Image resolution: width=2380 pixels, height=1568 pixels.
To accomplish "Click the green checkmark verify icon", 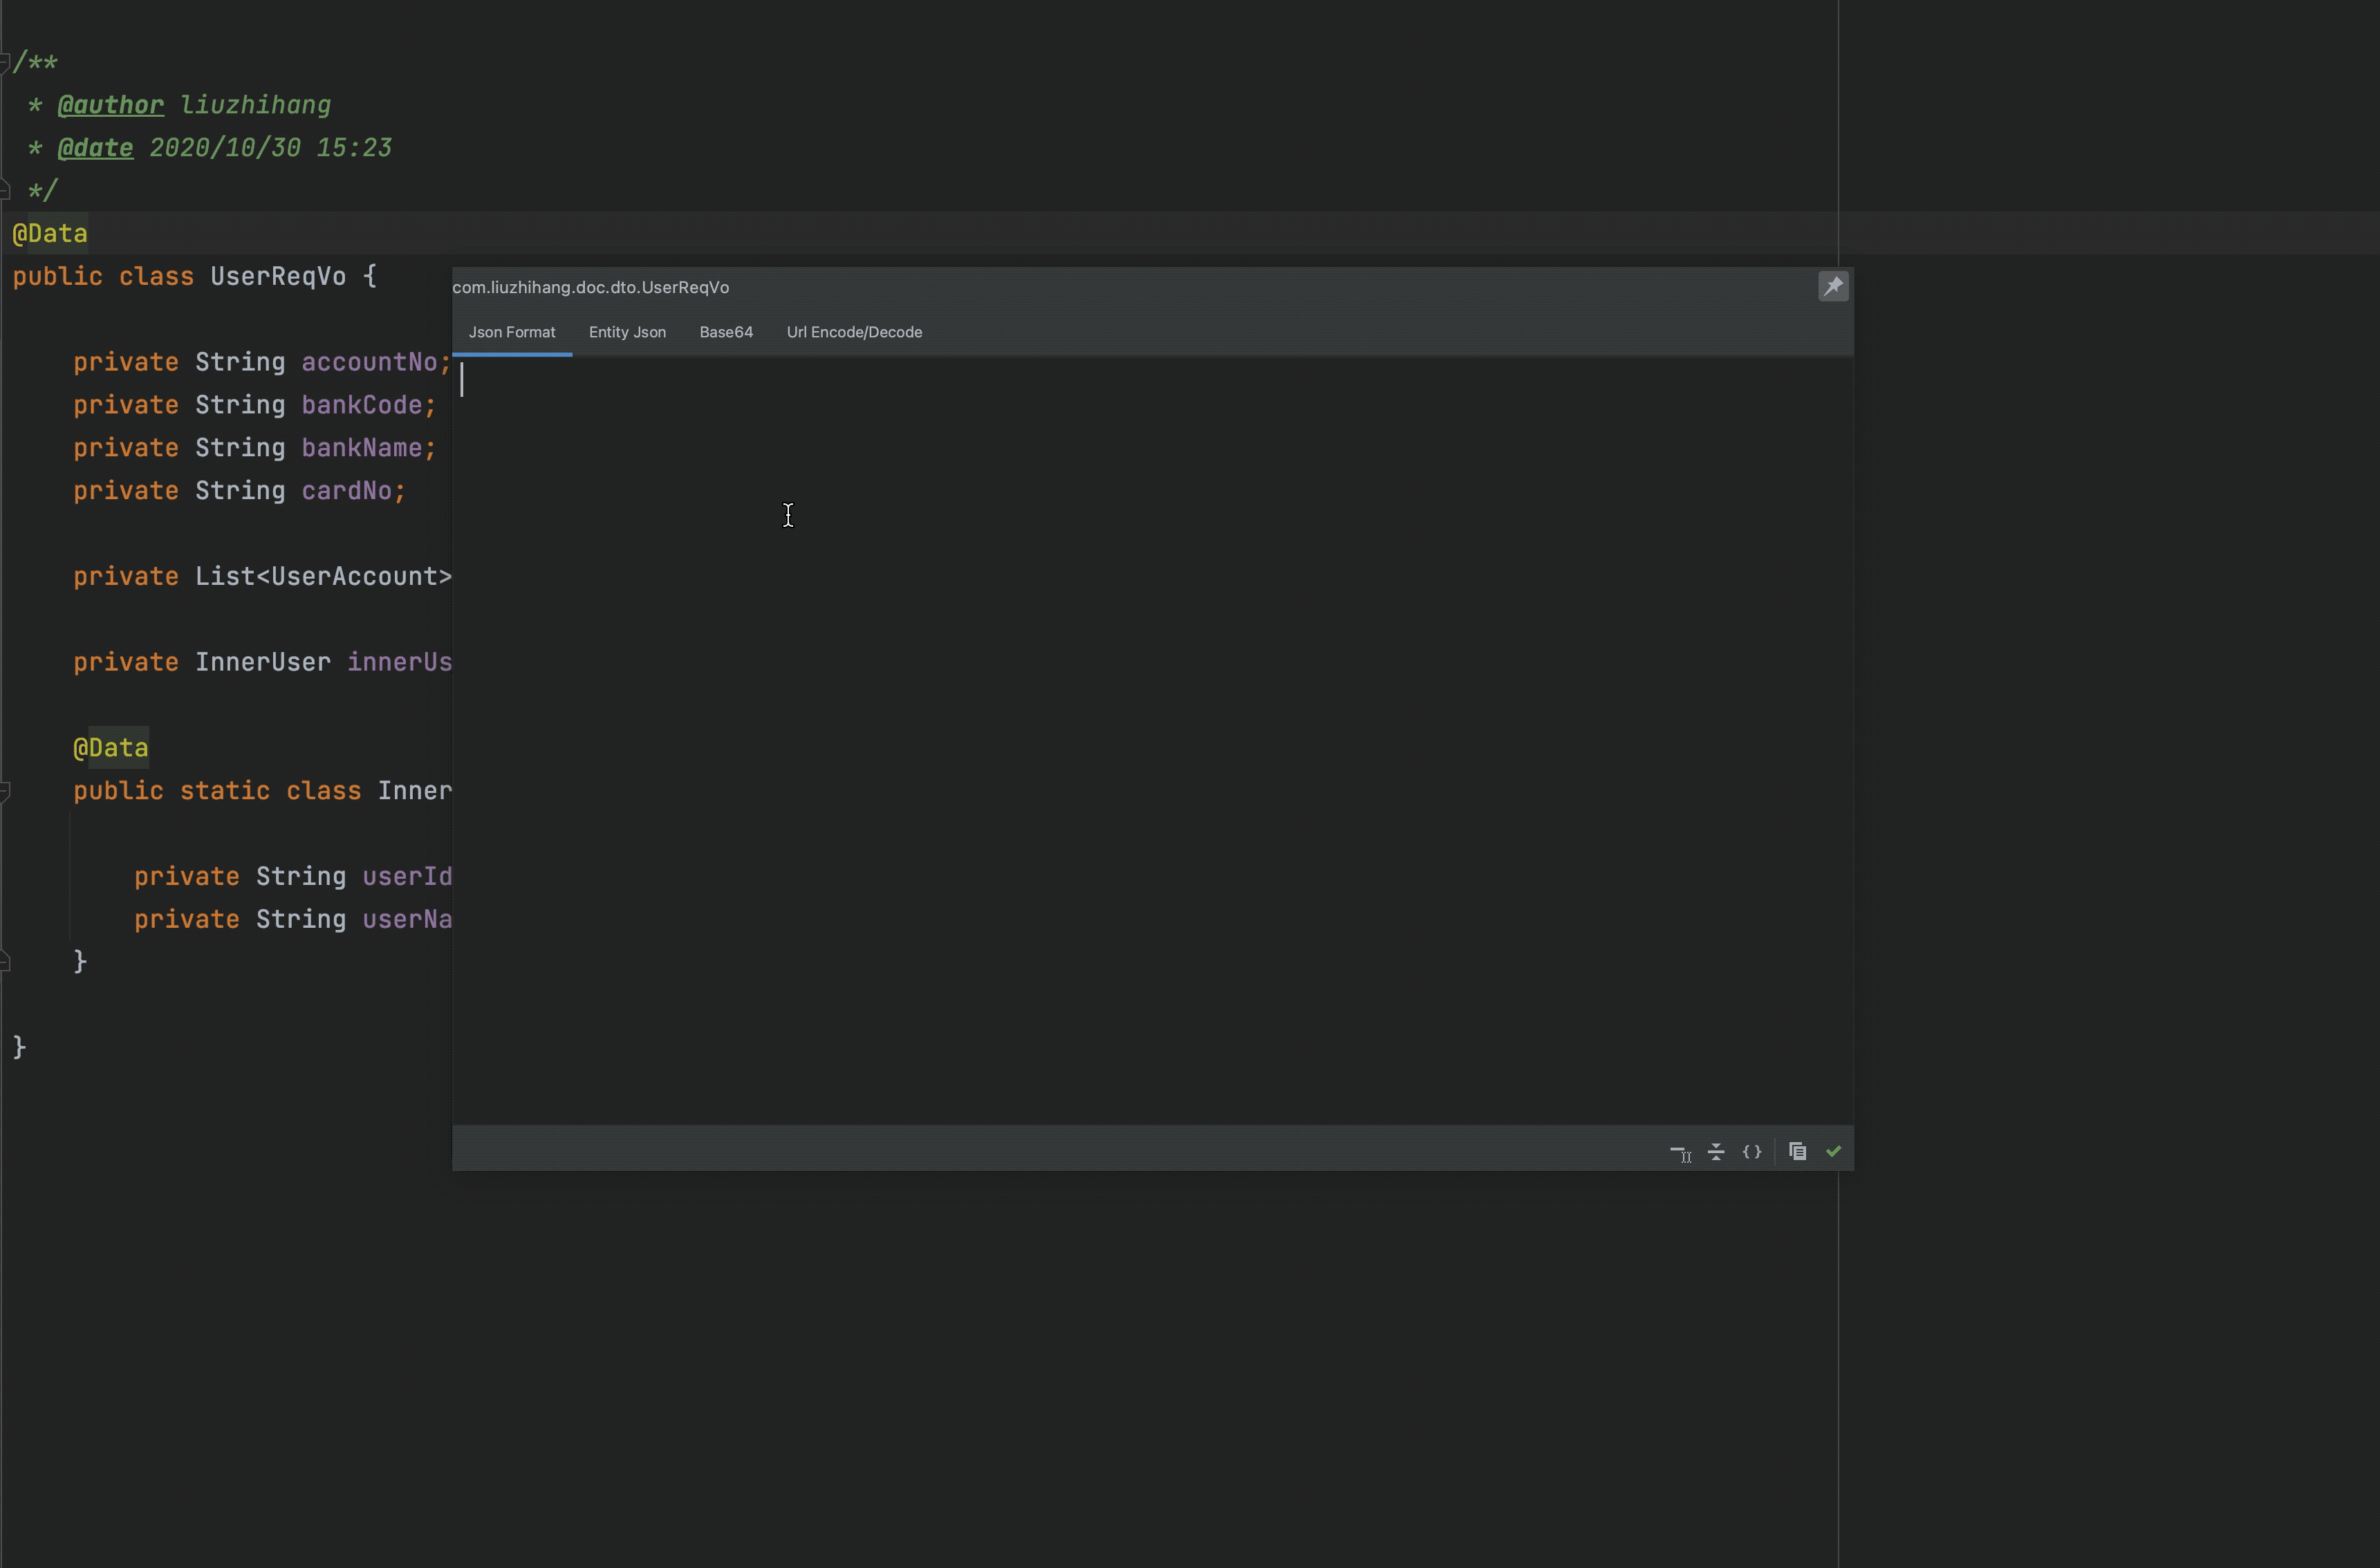I will [x=1833, y=1151].
